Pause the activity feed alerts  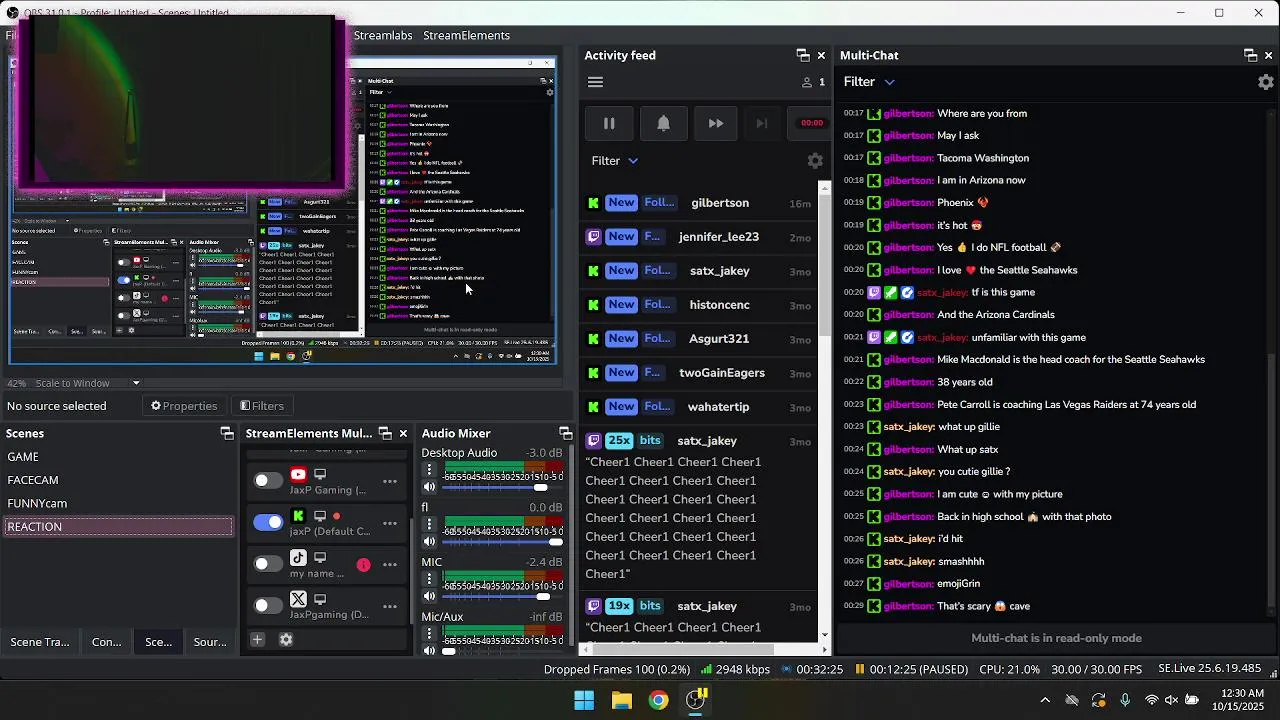tap(609, 123)
